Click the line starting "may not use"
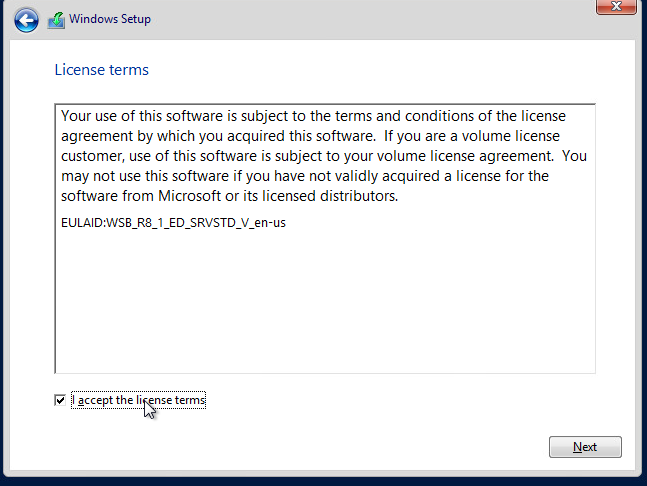This screenshot has width=647, height=486. coord(305,176)
